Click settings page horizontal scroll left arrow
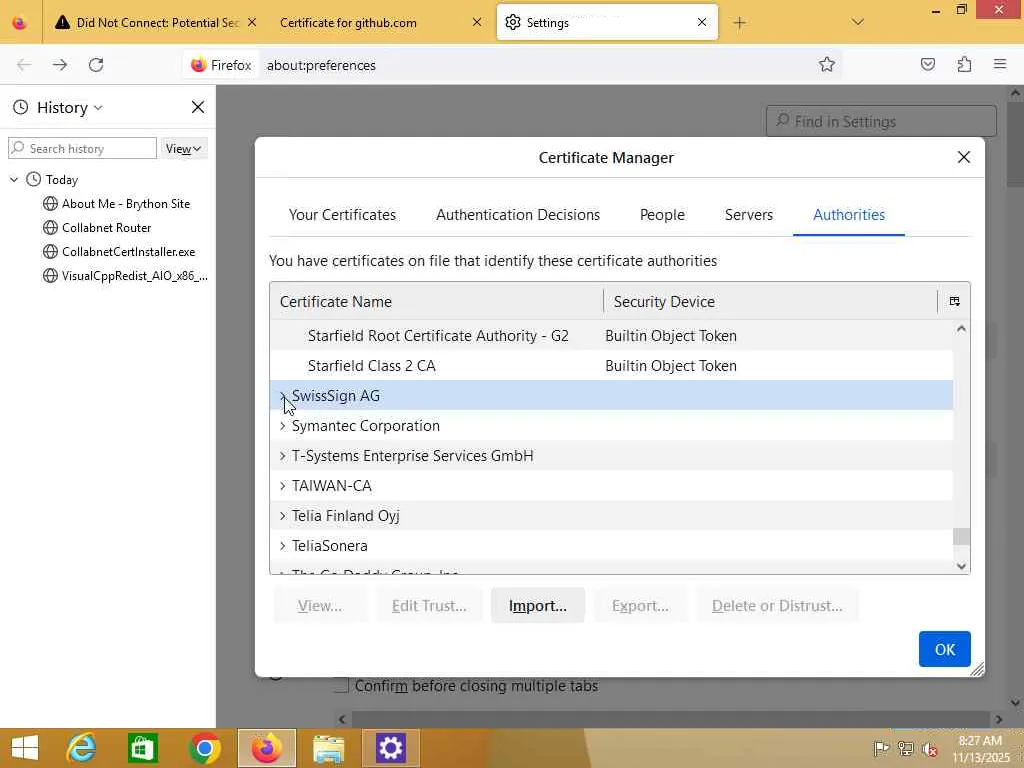 (342, 719)
